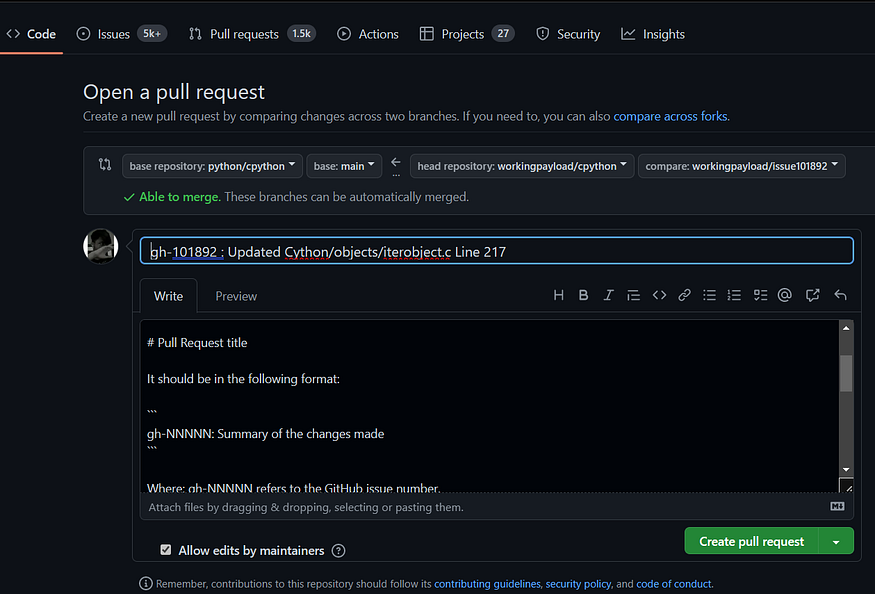This screenshot has height=594, width=875.
Task: Click the user avatar thumbnail
Action: (101, 246)
